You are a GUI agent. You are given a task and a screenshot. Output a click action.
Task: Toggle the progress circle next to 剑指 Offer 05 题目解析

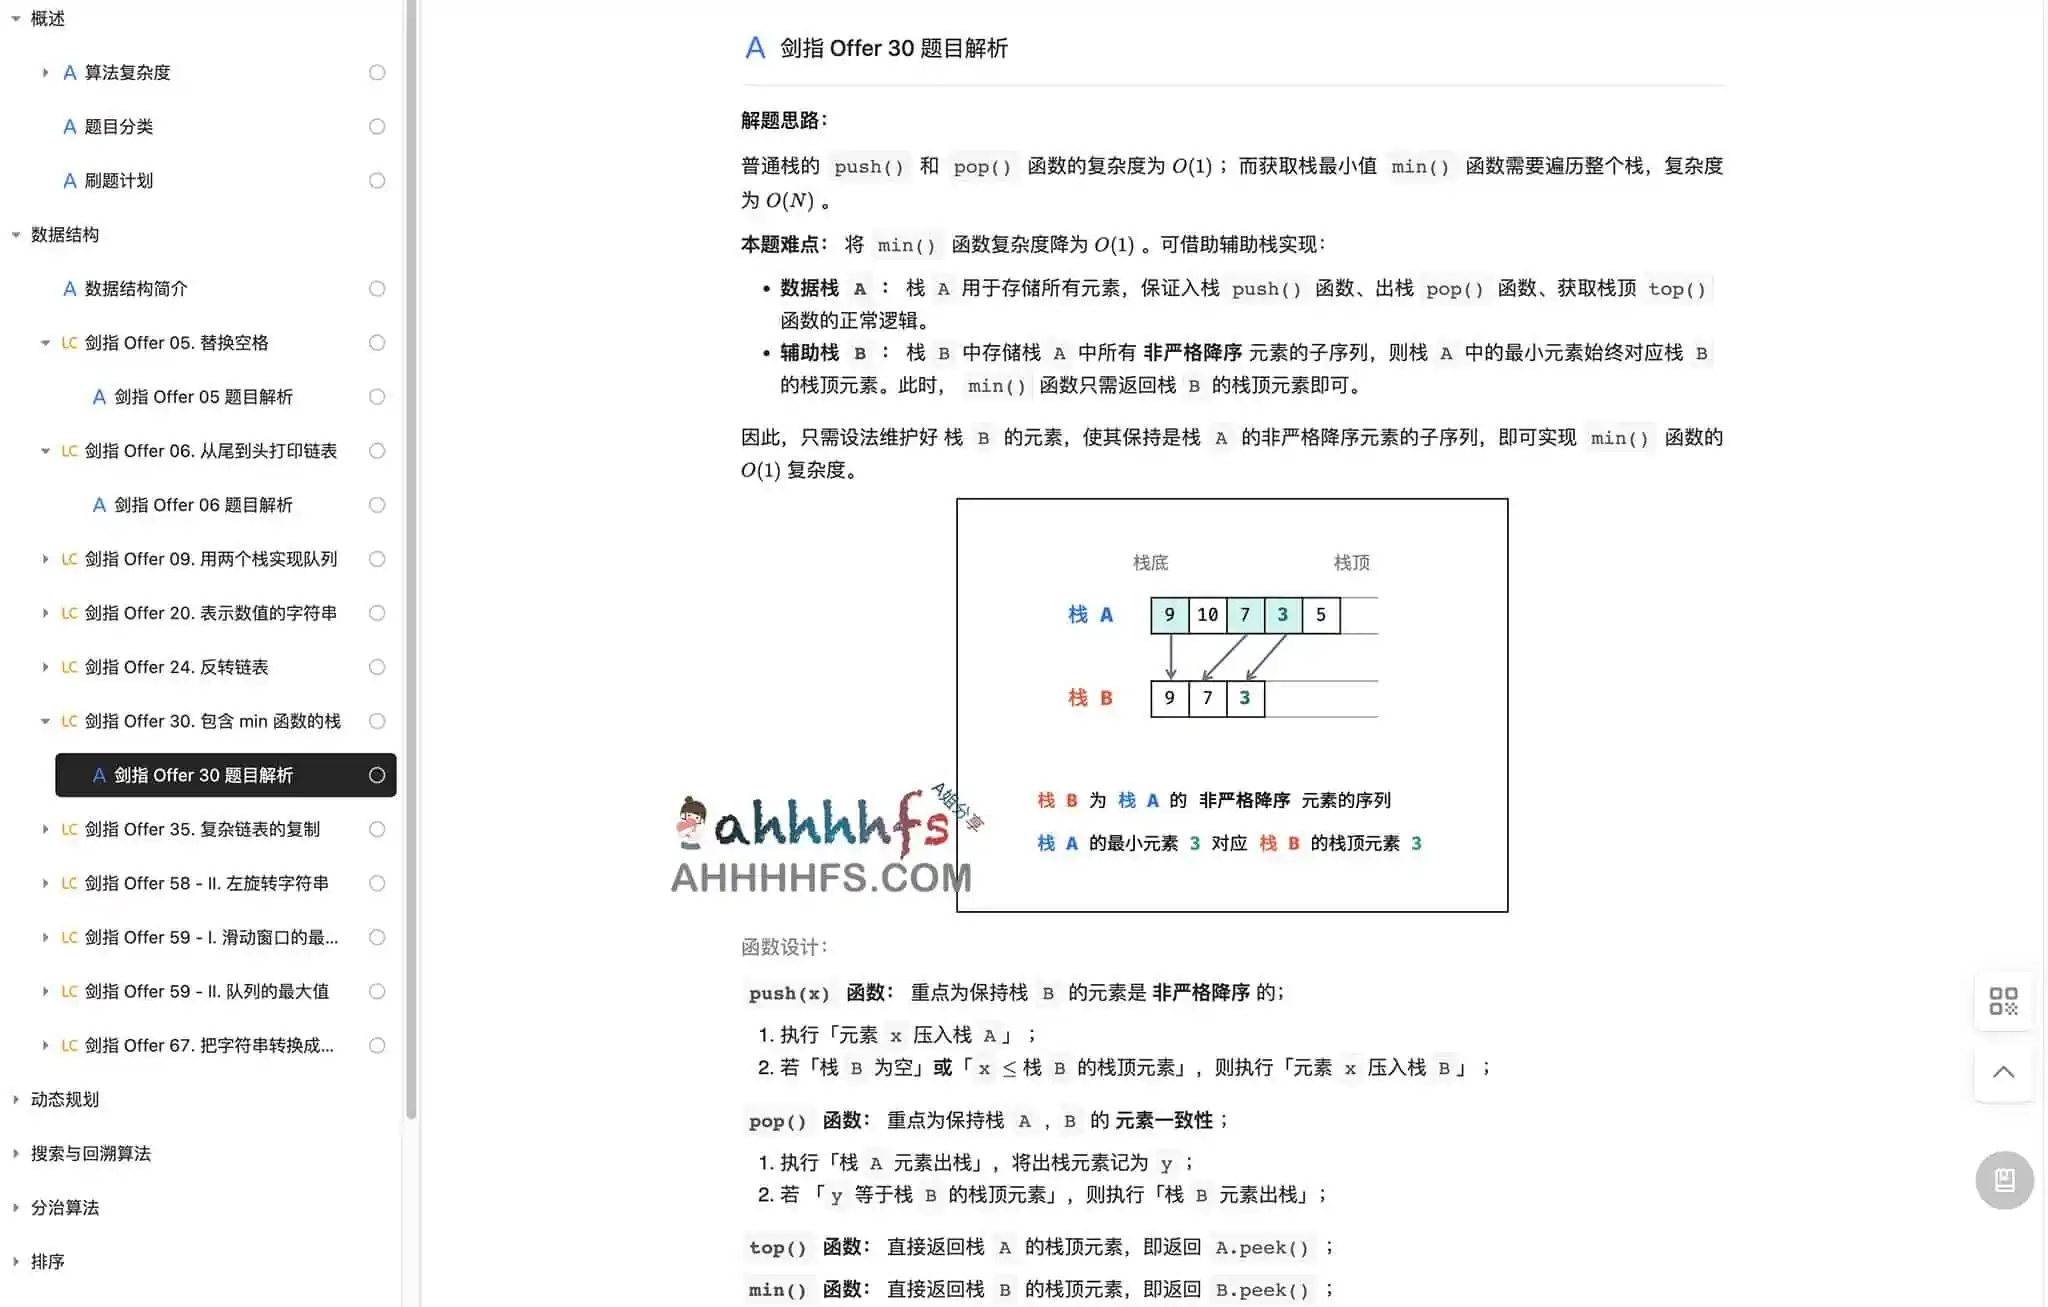377,396
